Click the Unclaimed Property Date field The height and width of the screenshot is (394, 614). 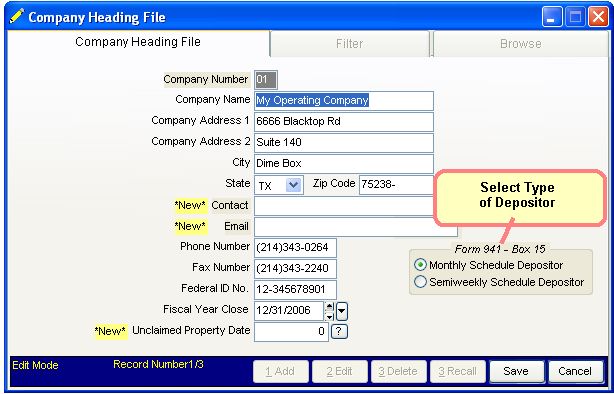(x=291, y=332)
